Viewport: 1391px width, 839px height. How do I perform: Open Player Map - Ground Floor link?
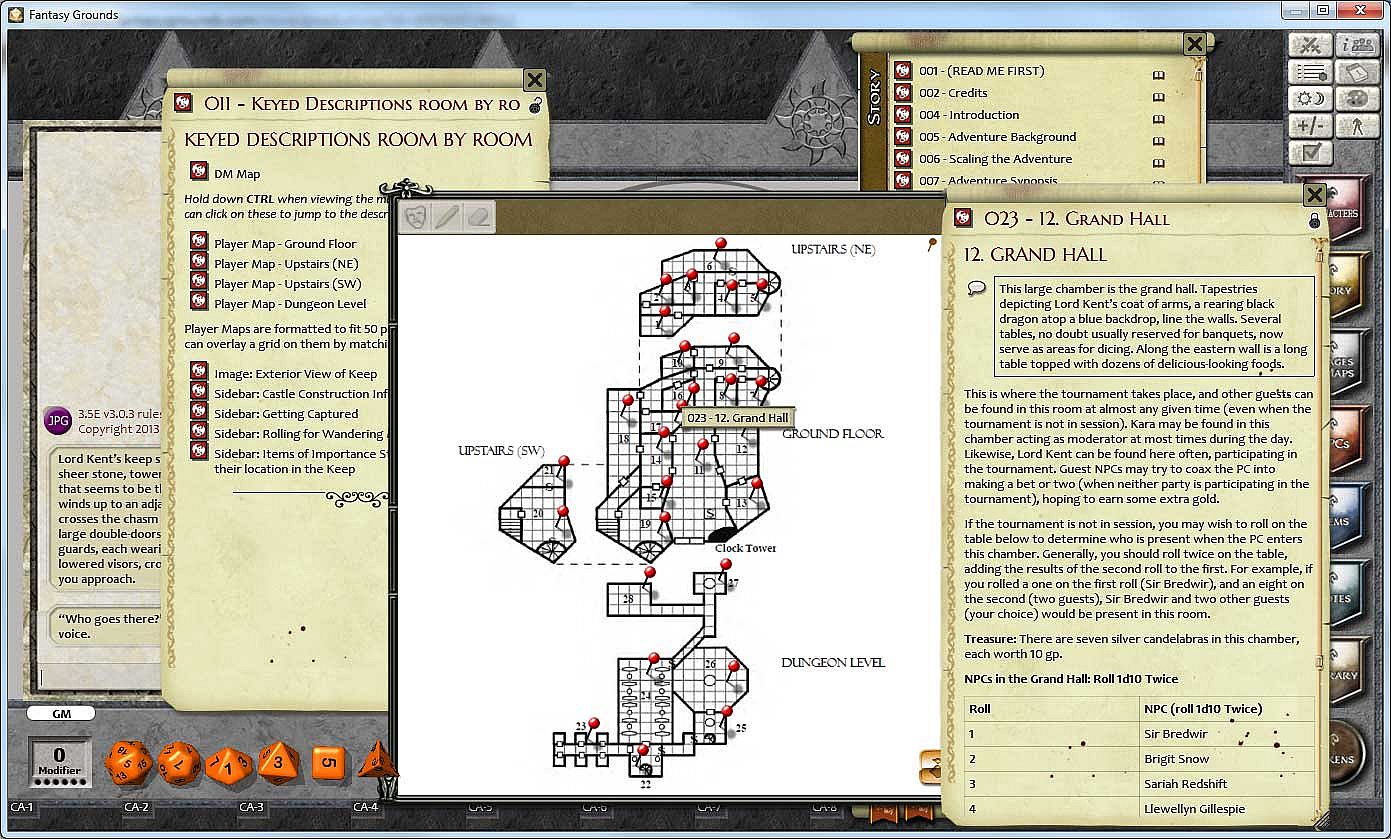point(285,244)
